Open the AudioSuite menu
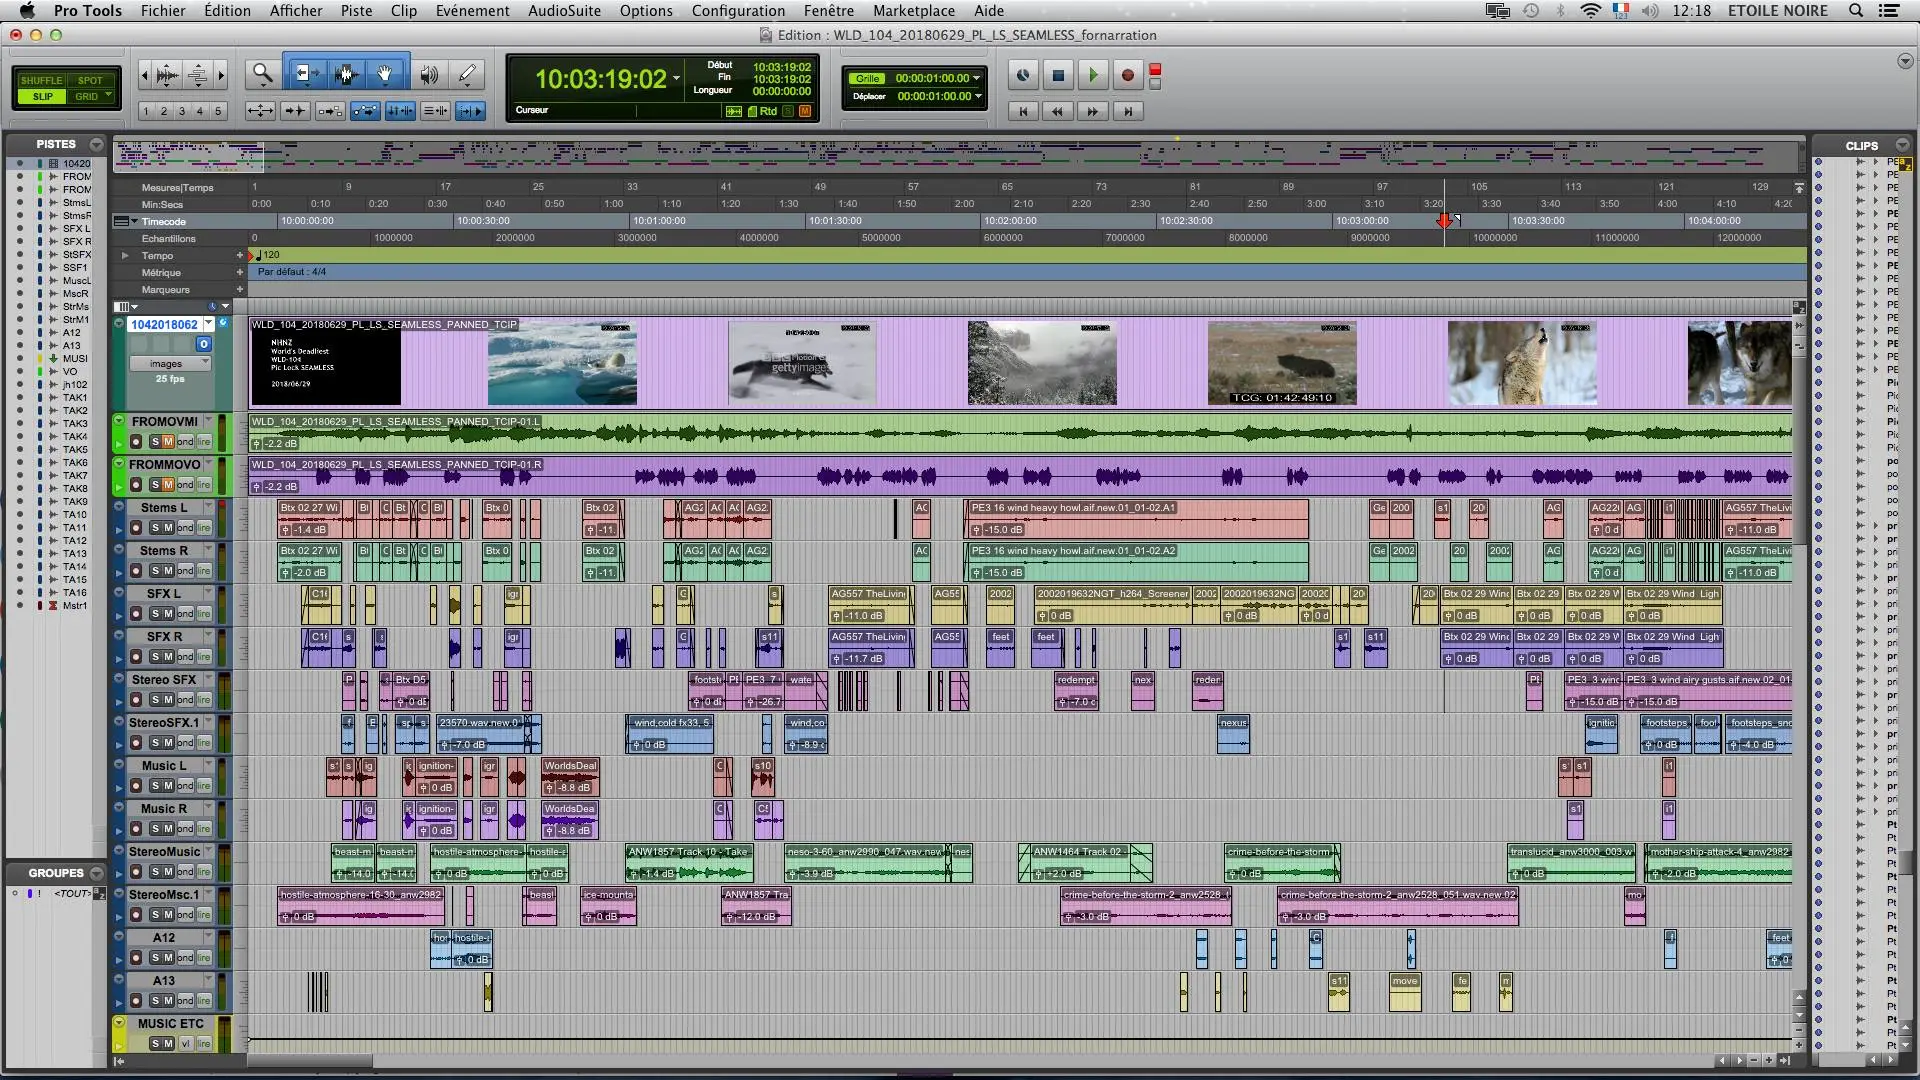 pyautogui.click(x=564, y=11)
